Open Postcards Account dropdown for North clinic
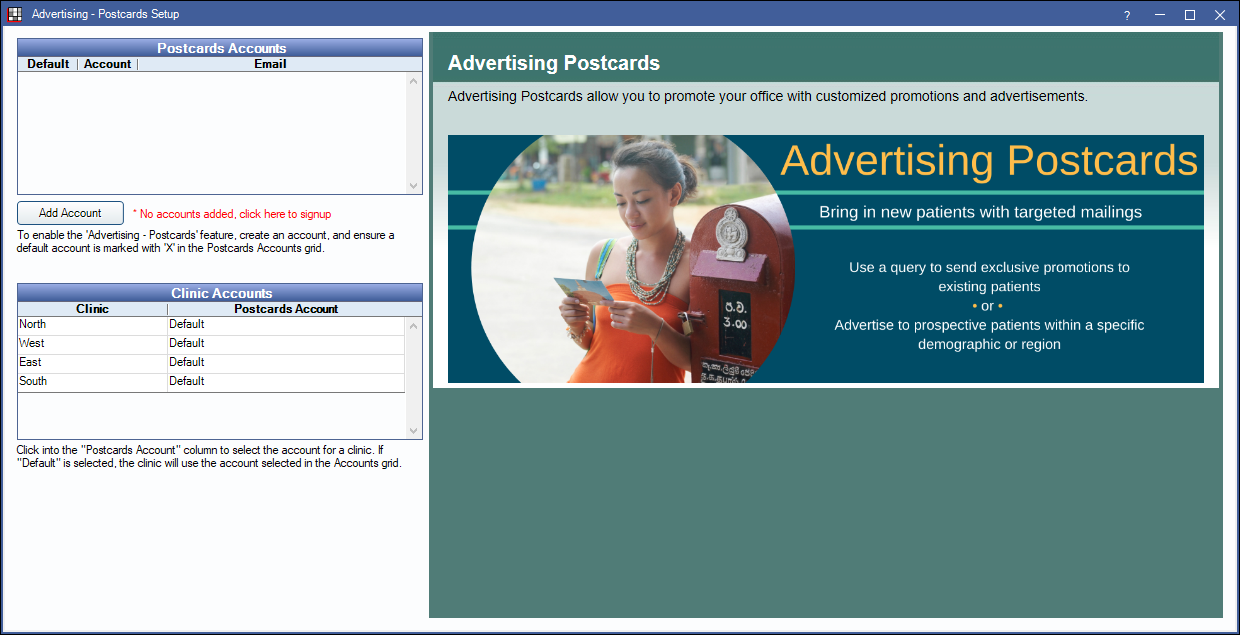The height and width of the screenshot is (635, 1240). click(x=285, y=325)
